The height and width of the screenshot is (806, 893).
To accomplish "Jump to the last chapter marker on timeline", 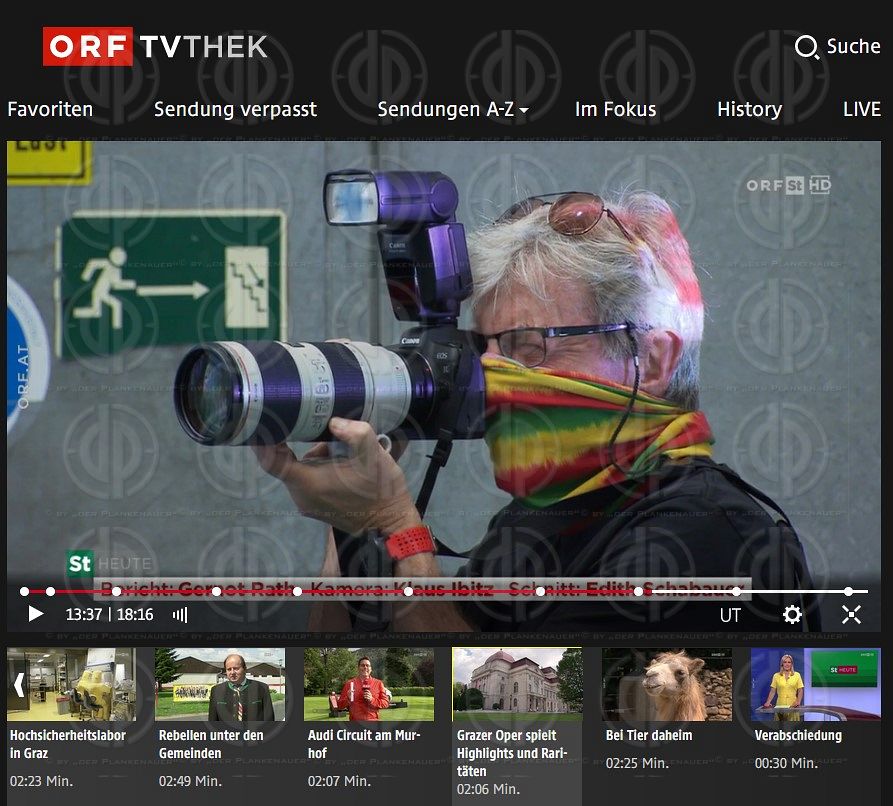I will [x=848, y=591].
